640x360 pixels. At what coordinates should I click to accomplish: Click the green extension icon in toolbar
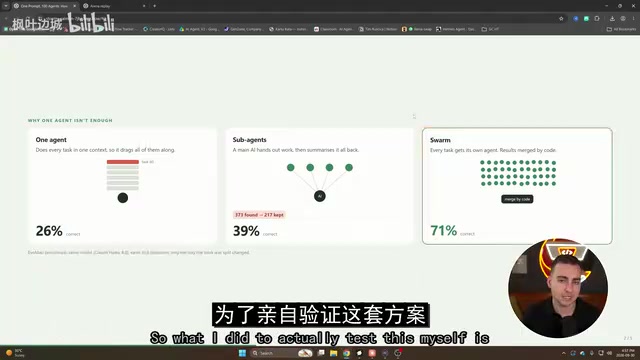(x=586, y=18)
